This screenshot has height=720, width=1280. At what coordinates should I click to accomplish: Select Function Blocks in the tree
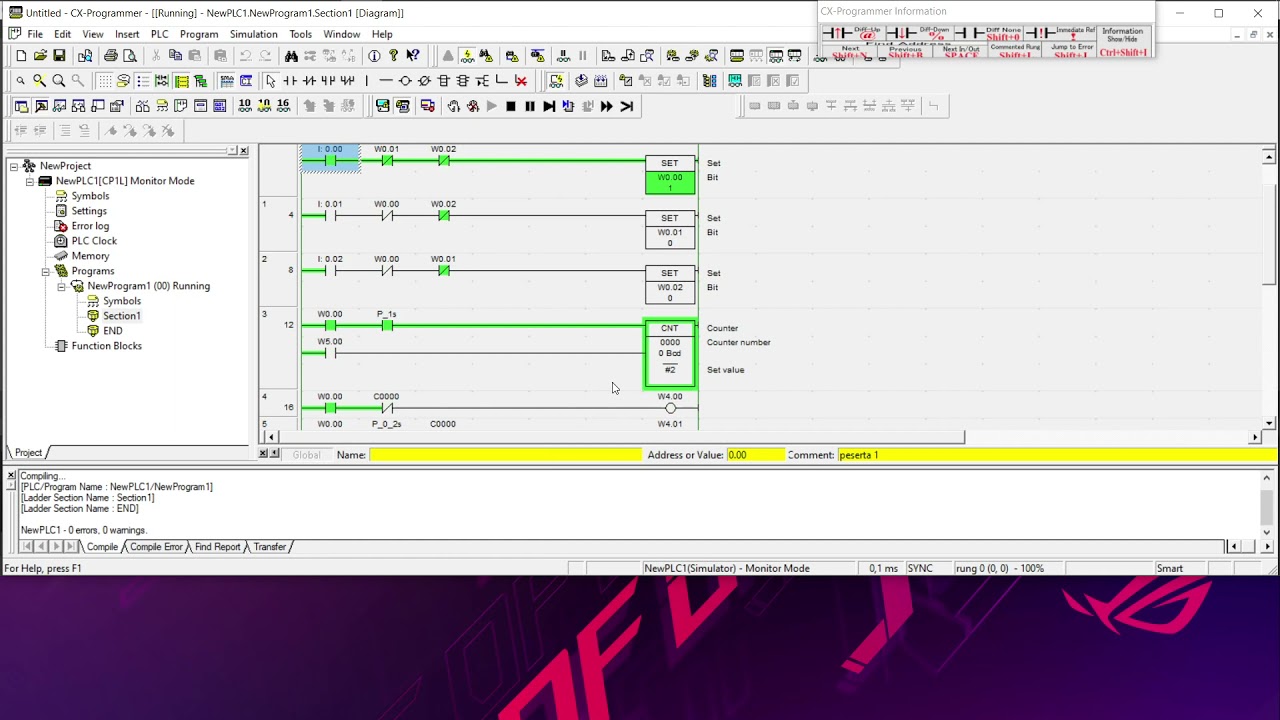(x=106, y=346)
